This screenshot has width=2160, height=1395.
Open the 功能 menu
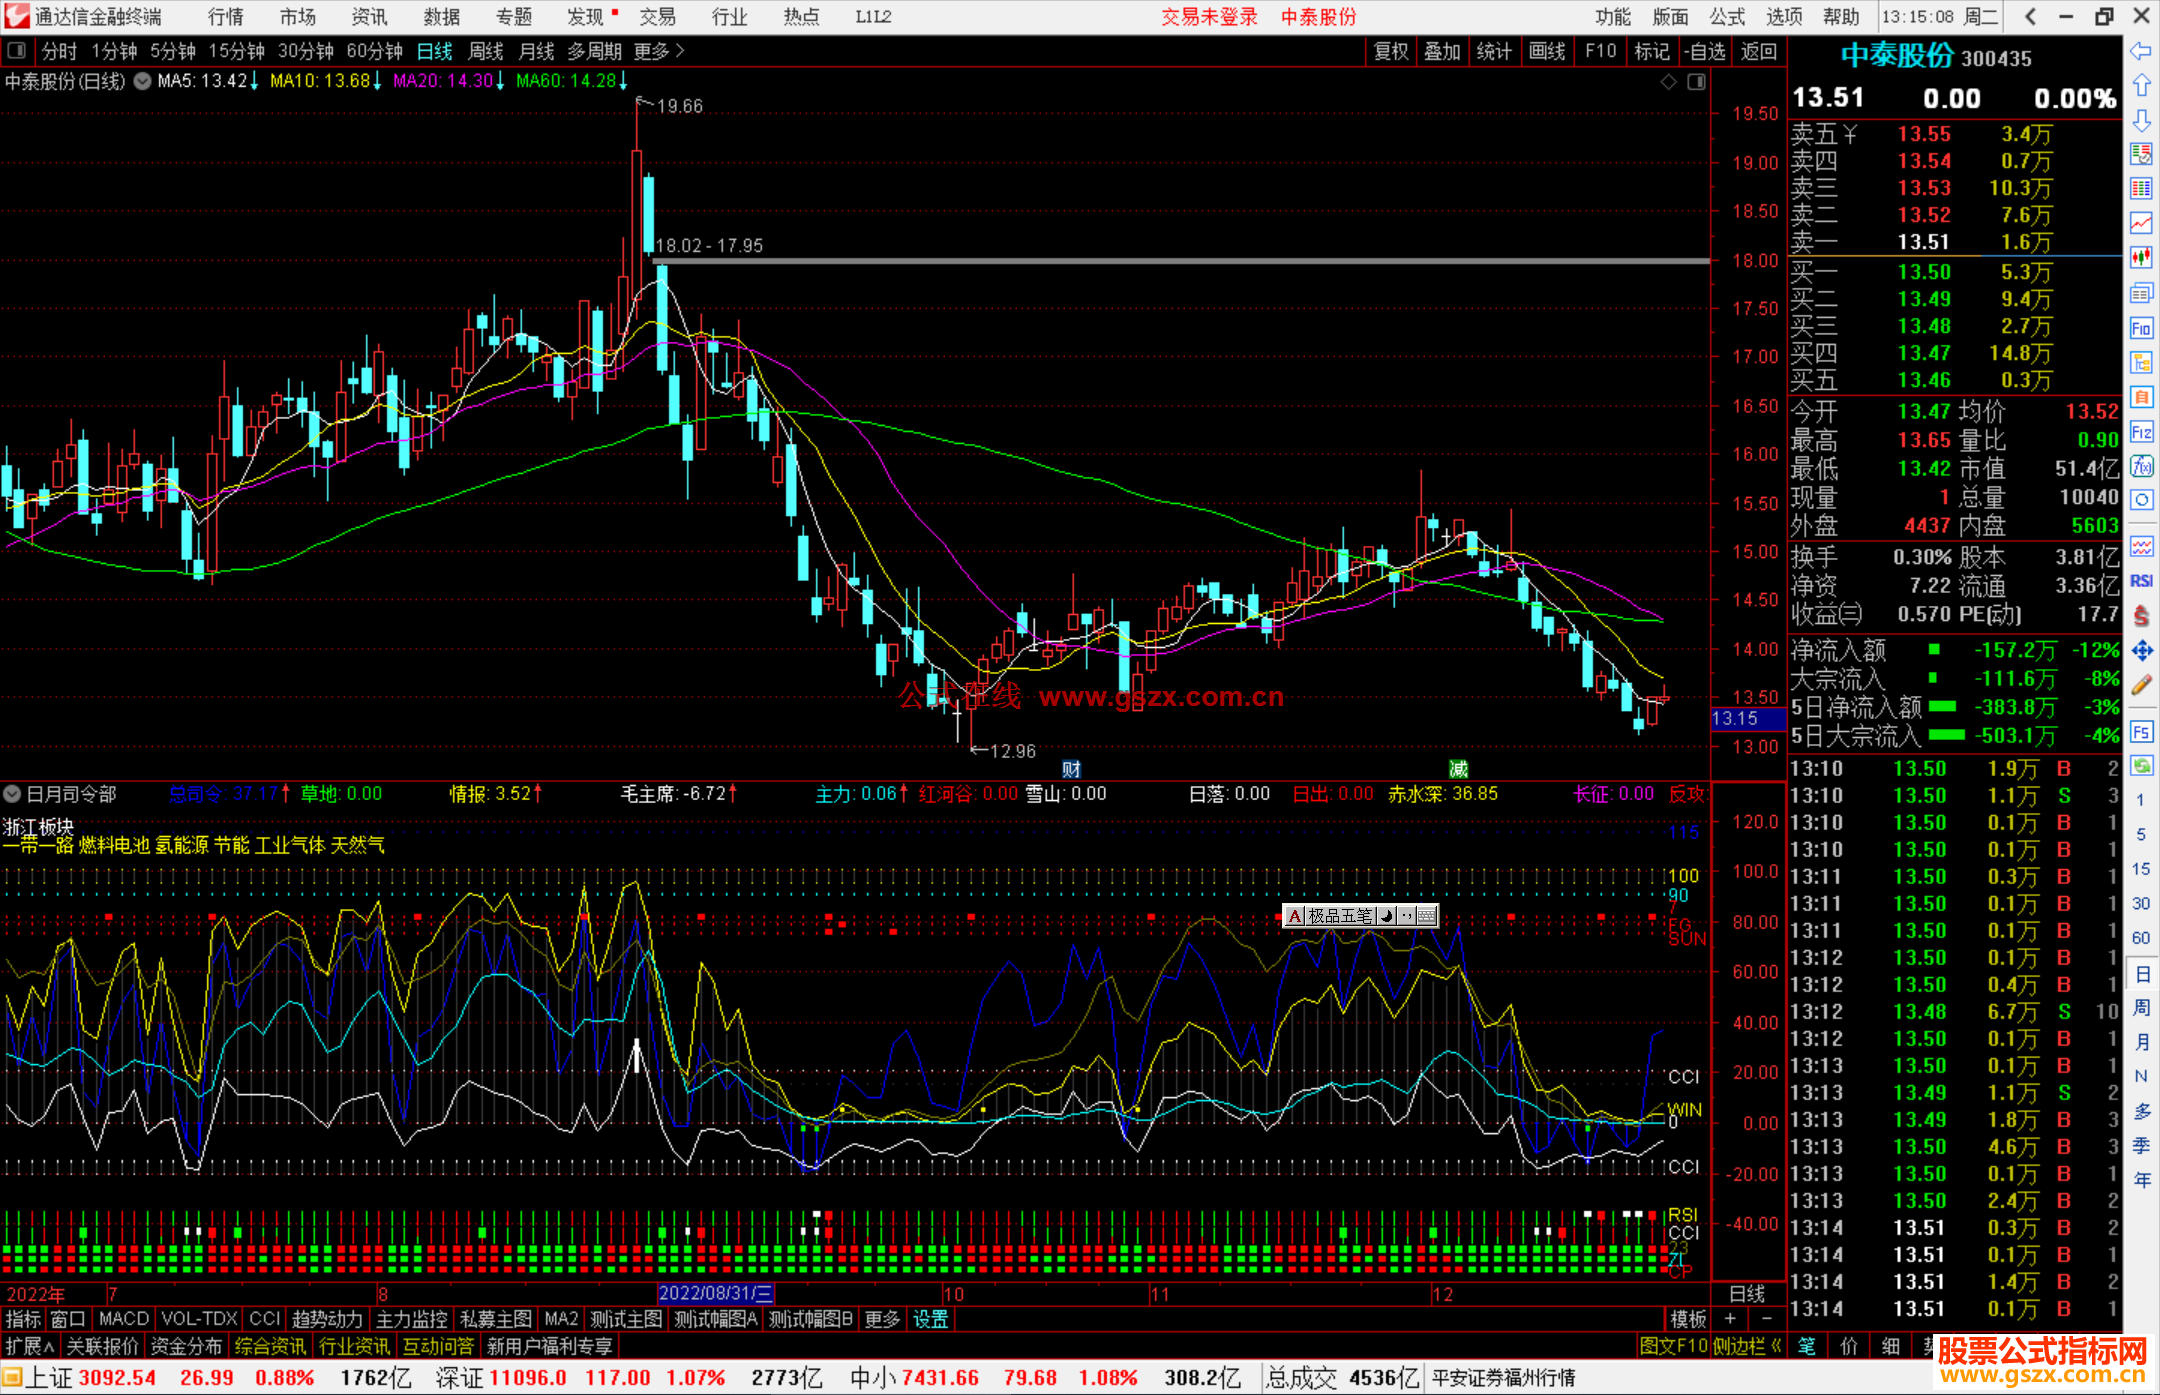pos(1613,17)
